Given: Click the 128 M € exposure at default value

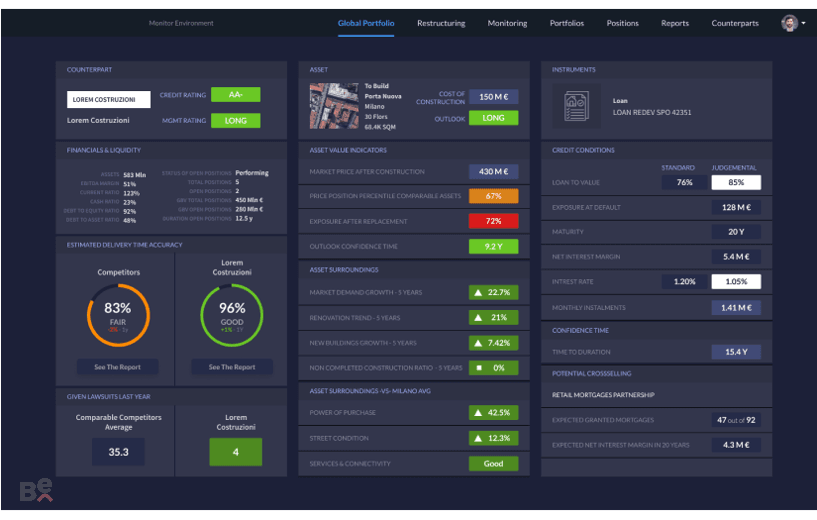Looking at the screenshot, I should (x=736, y=207).
